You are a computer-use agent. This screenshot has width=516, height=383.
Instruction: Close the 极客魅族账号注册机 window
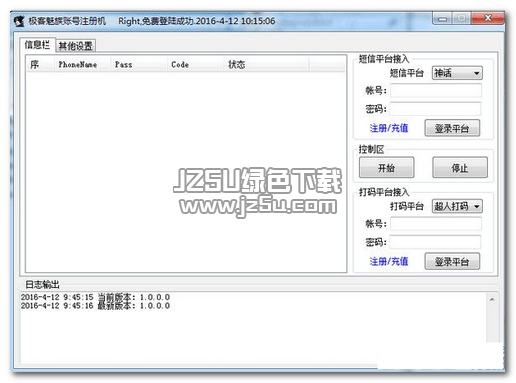point(487,18)
